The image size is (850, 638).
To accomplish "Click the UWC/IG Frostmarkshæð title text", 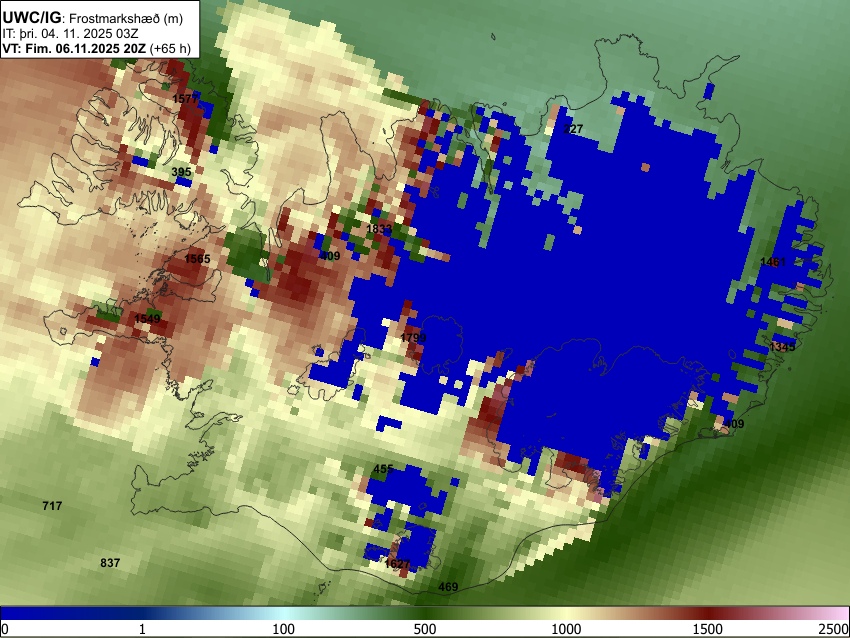I will tap(93, 18).
